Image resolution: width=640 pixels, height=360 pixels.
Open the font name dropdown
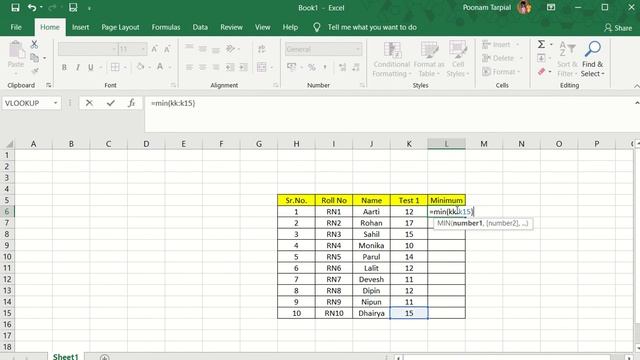(114, 49)
